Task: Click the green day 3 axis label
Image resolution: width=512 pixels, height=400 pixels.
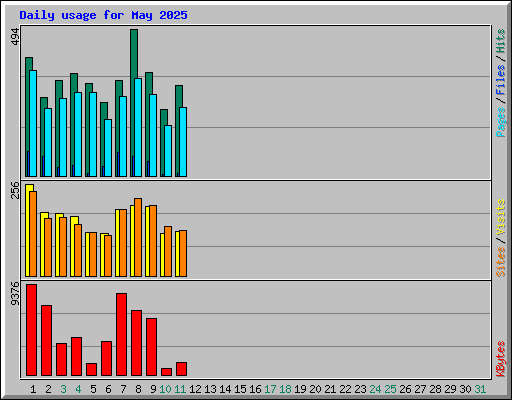Action: (63, 389)
